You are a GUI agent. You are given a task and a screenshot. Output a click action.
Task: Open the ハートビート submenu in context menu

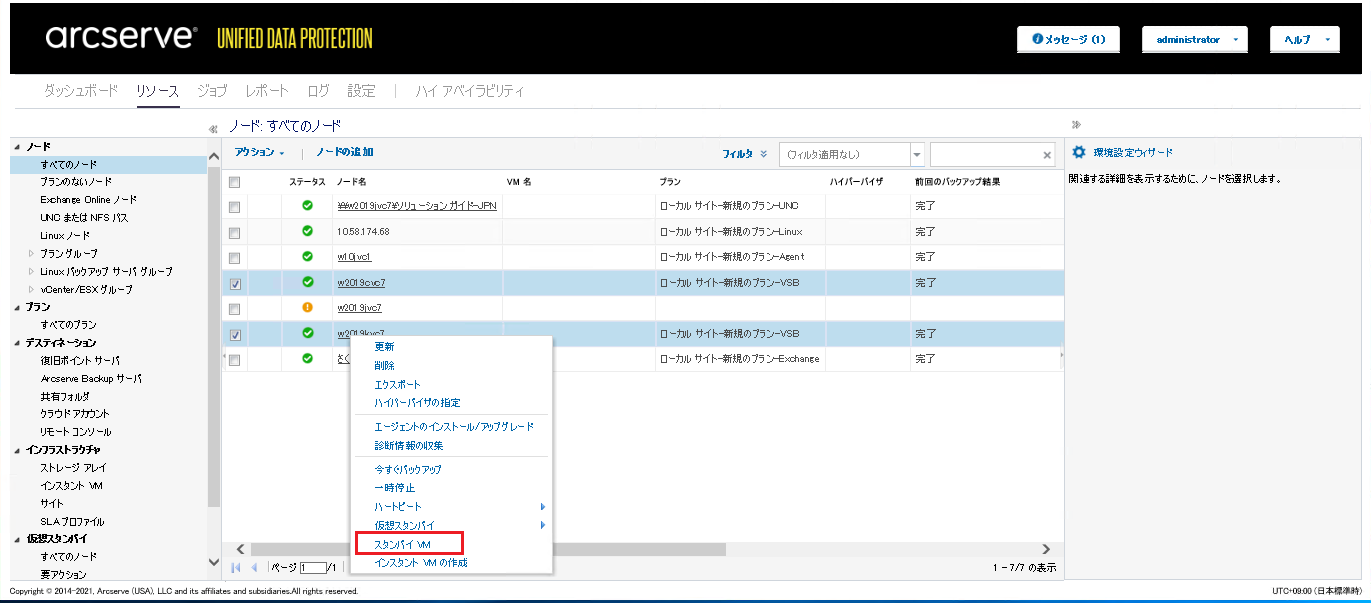[452, 507]
